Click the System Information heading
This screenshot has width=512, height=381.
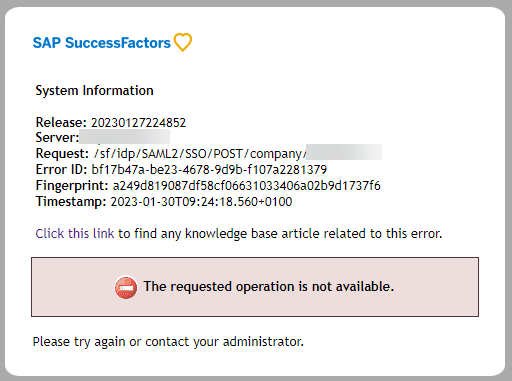click(94, 91)
